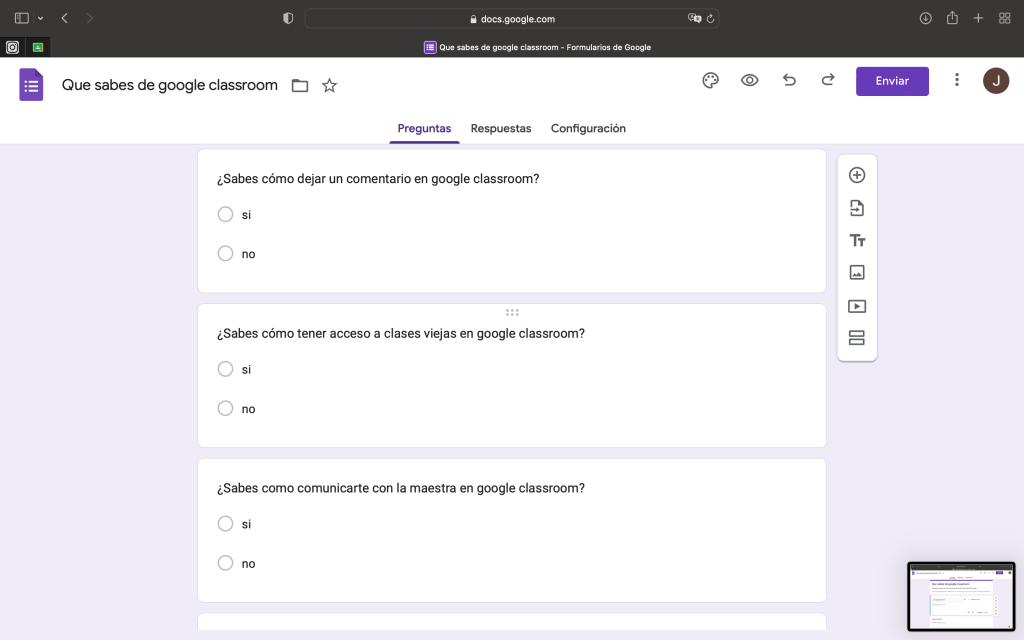Click the Add video icon

pyautogui.click(x=856, y=306)
